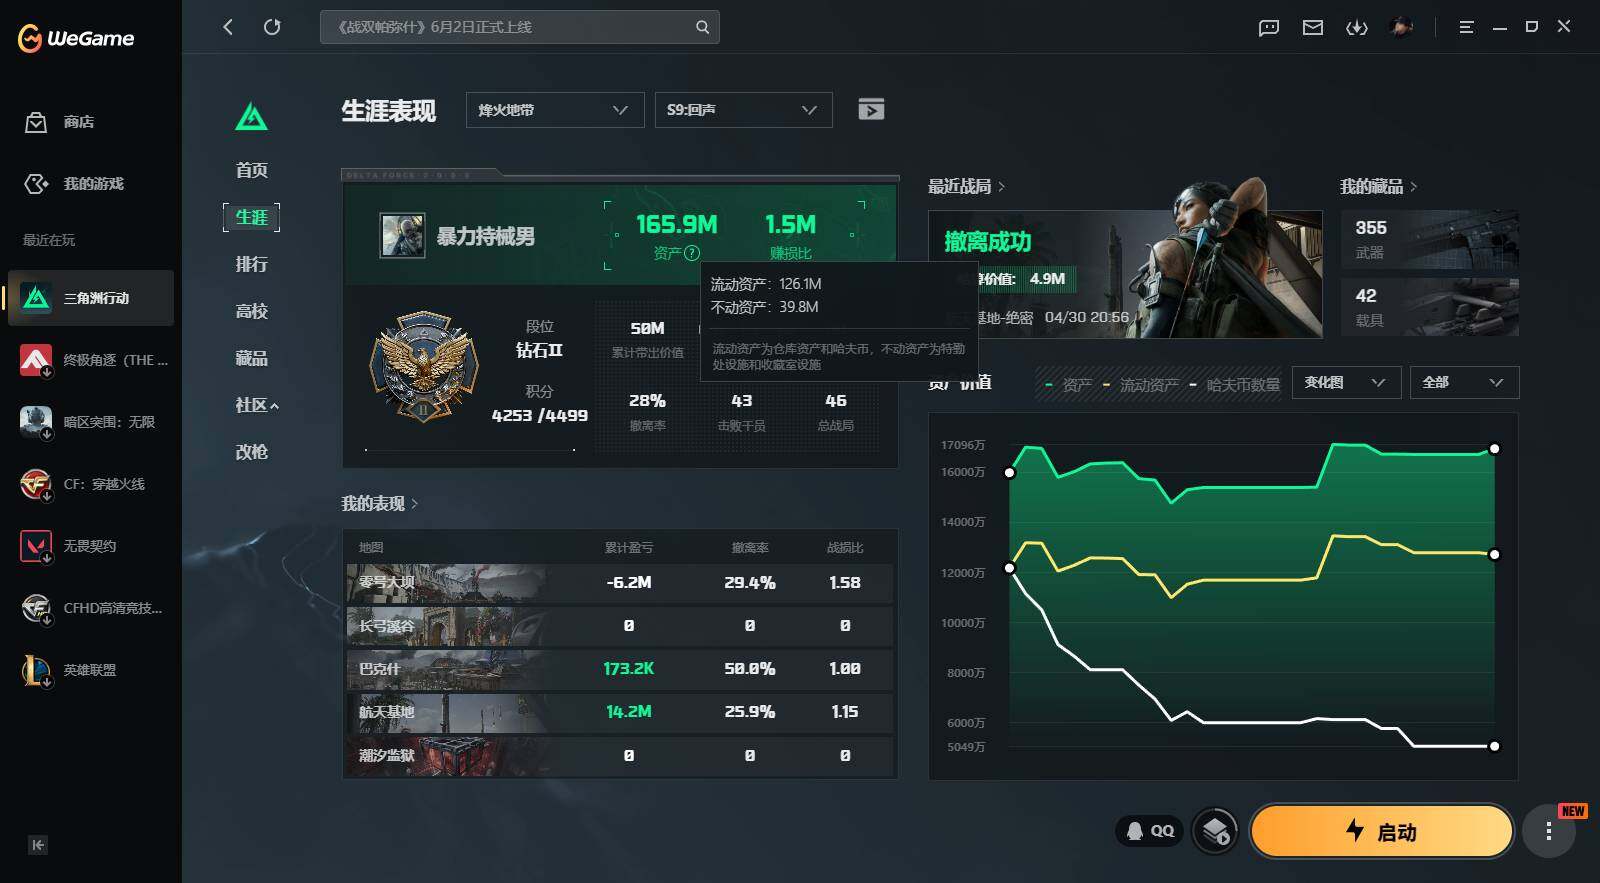1600x883 pixels.
Task: Expand the 社区 navigation submenu
Action: [x=257, y=405]
